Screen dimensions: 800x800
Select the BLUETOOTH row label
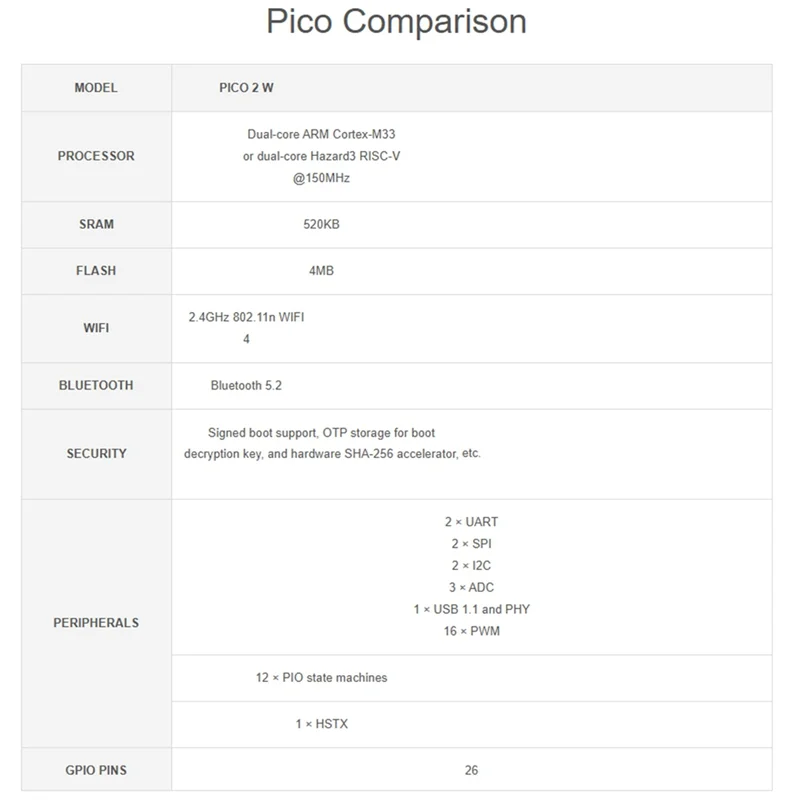click(96, 385)
